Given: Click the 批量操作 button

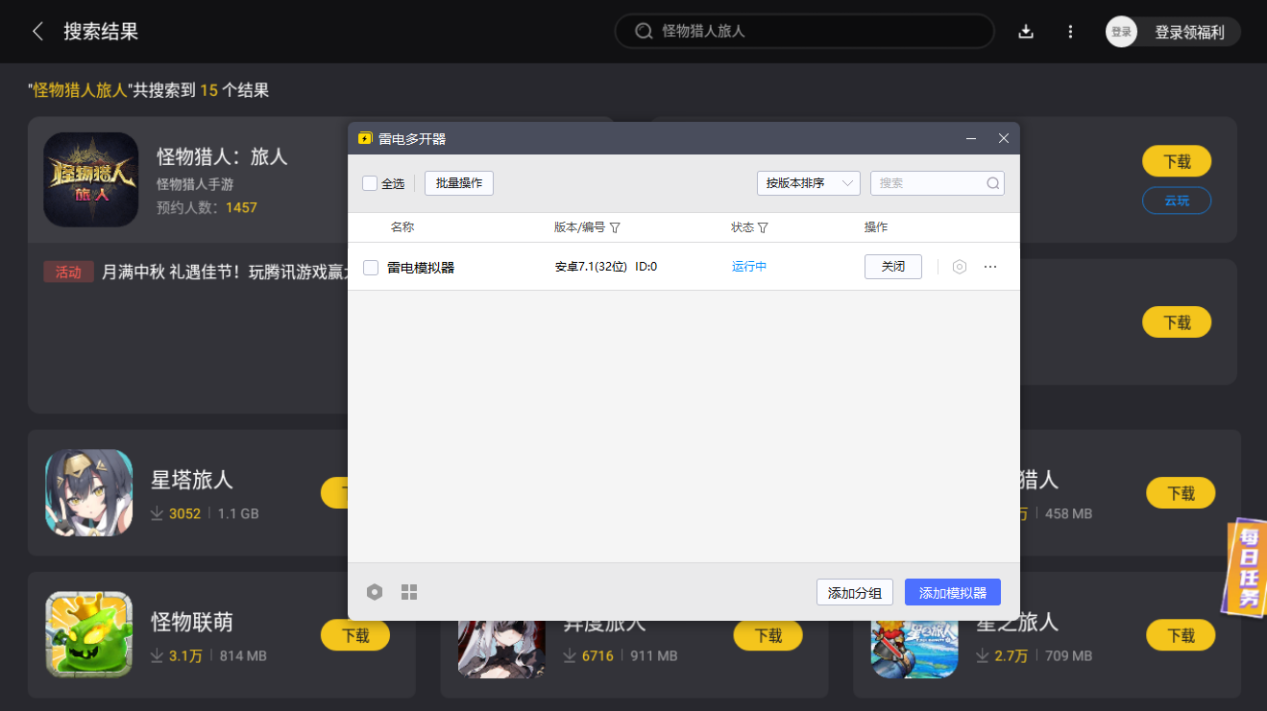Looking at the screenshot, I should tap(459, 183).
